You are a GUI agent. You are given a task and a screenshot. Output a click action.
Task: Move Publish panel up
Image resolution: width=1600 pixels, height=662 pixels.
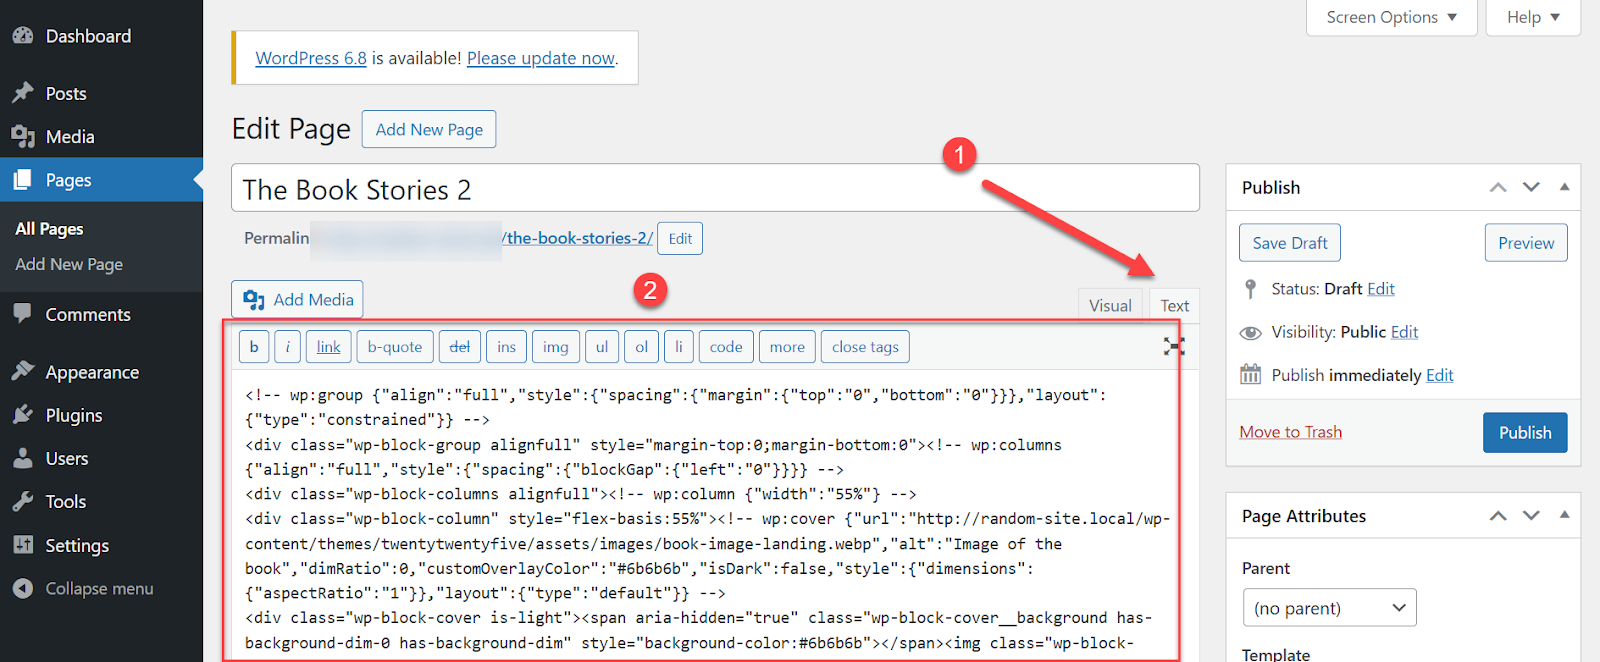1498,187
